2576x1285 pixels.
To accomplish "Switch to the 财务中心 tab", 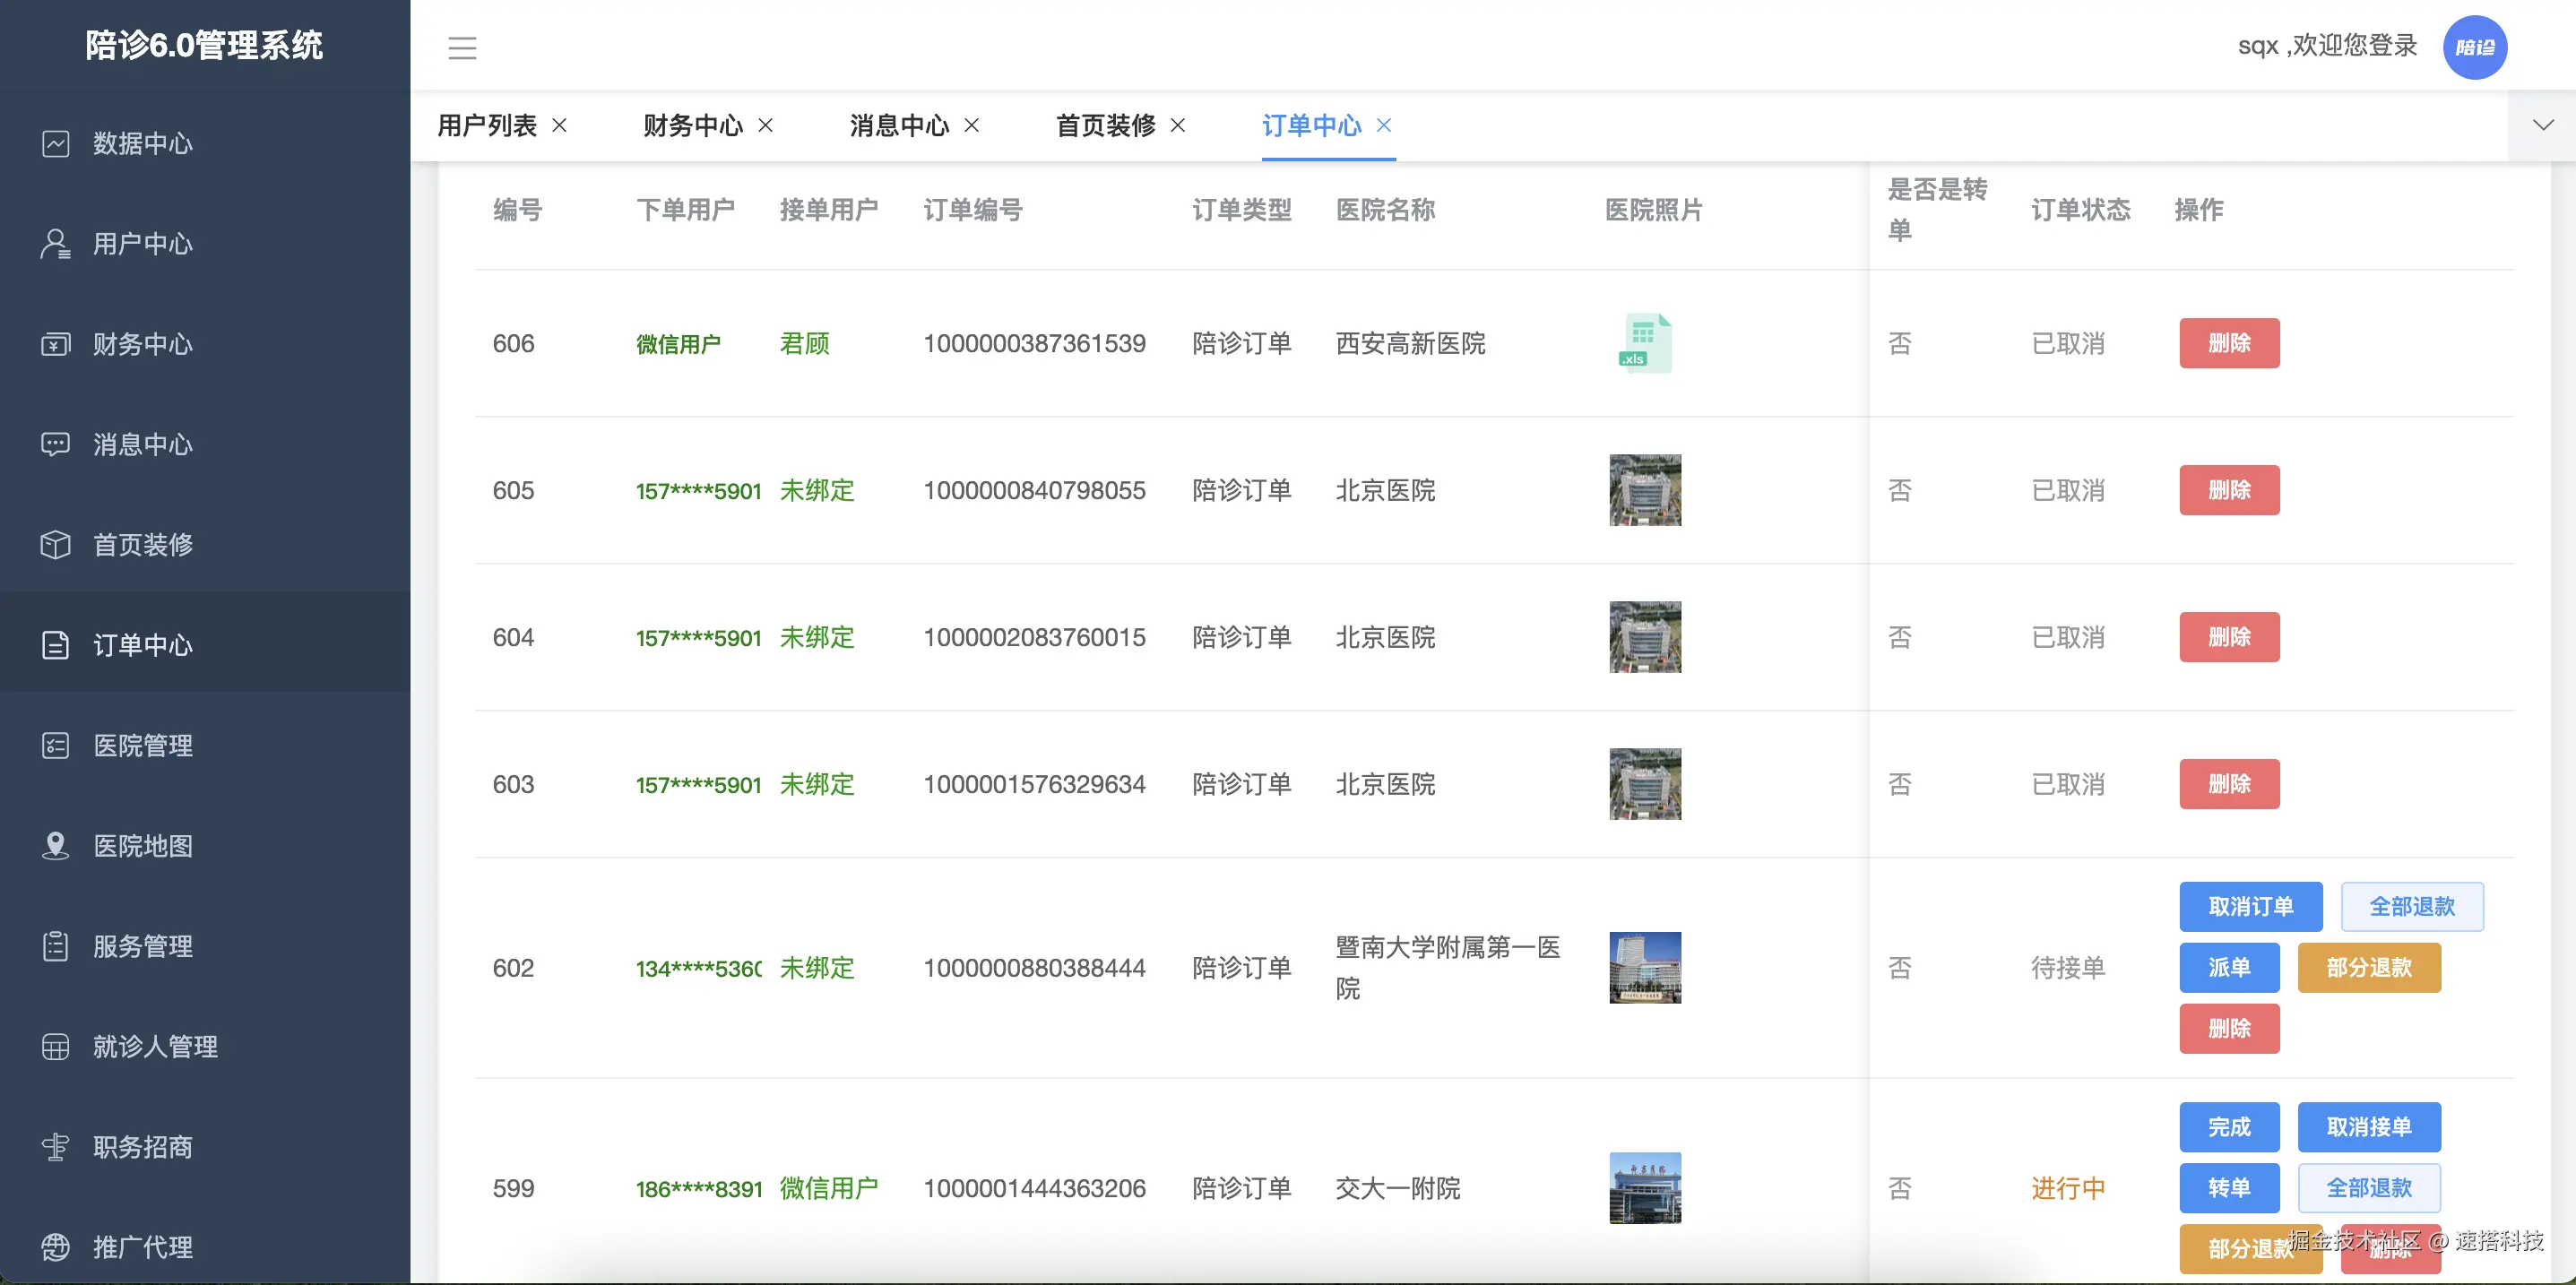I will point(693,126).
